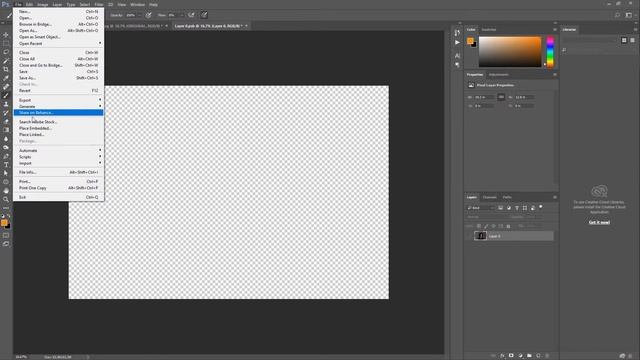Image resolution: width=640 pixels, height=360 pixels.
Task: Select the Clone Stamp tool
Action: (6, 104)
